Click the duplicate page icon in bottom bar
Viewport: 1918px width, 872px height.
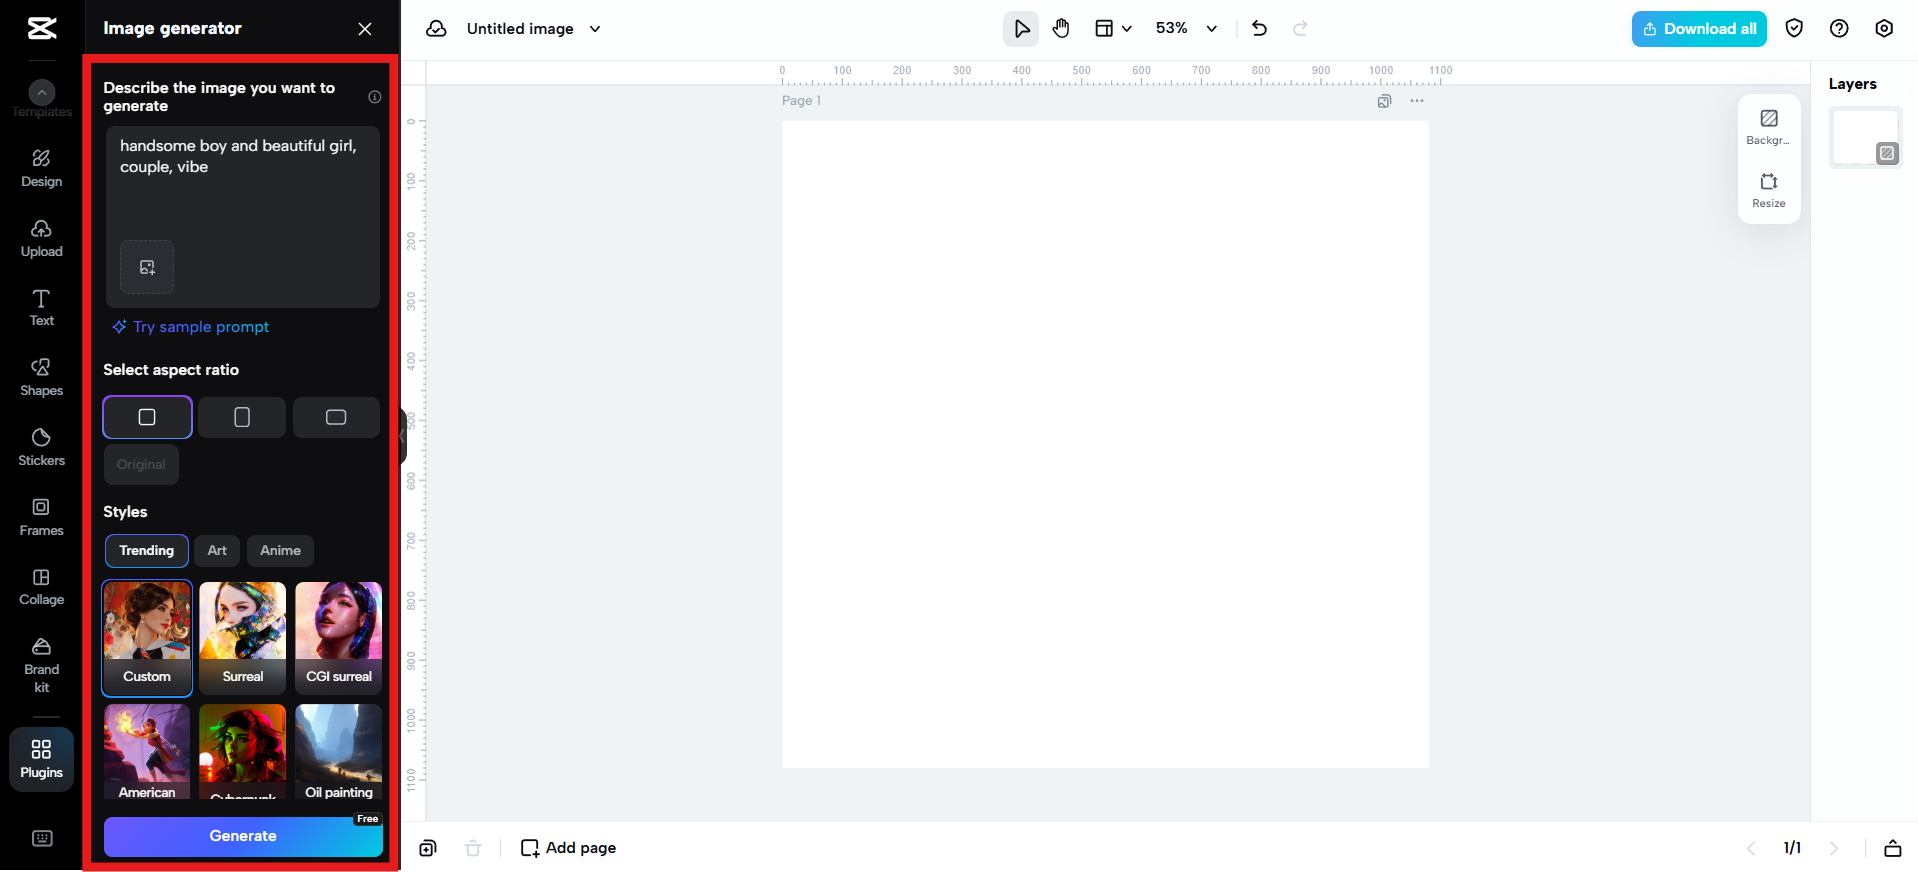pyautogui.click(x=428, y=848)
